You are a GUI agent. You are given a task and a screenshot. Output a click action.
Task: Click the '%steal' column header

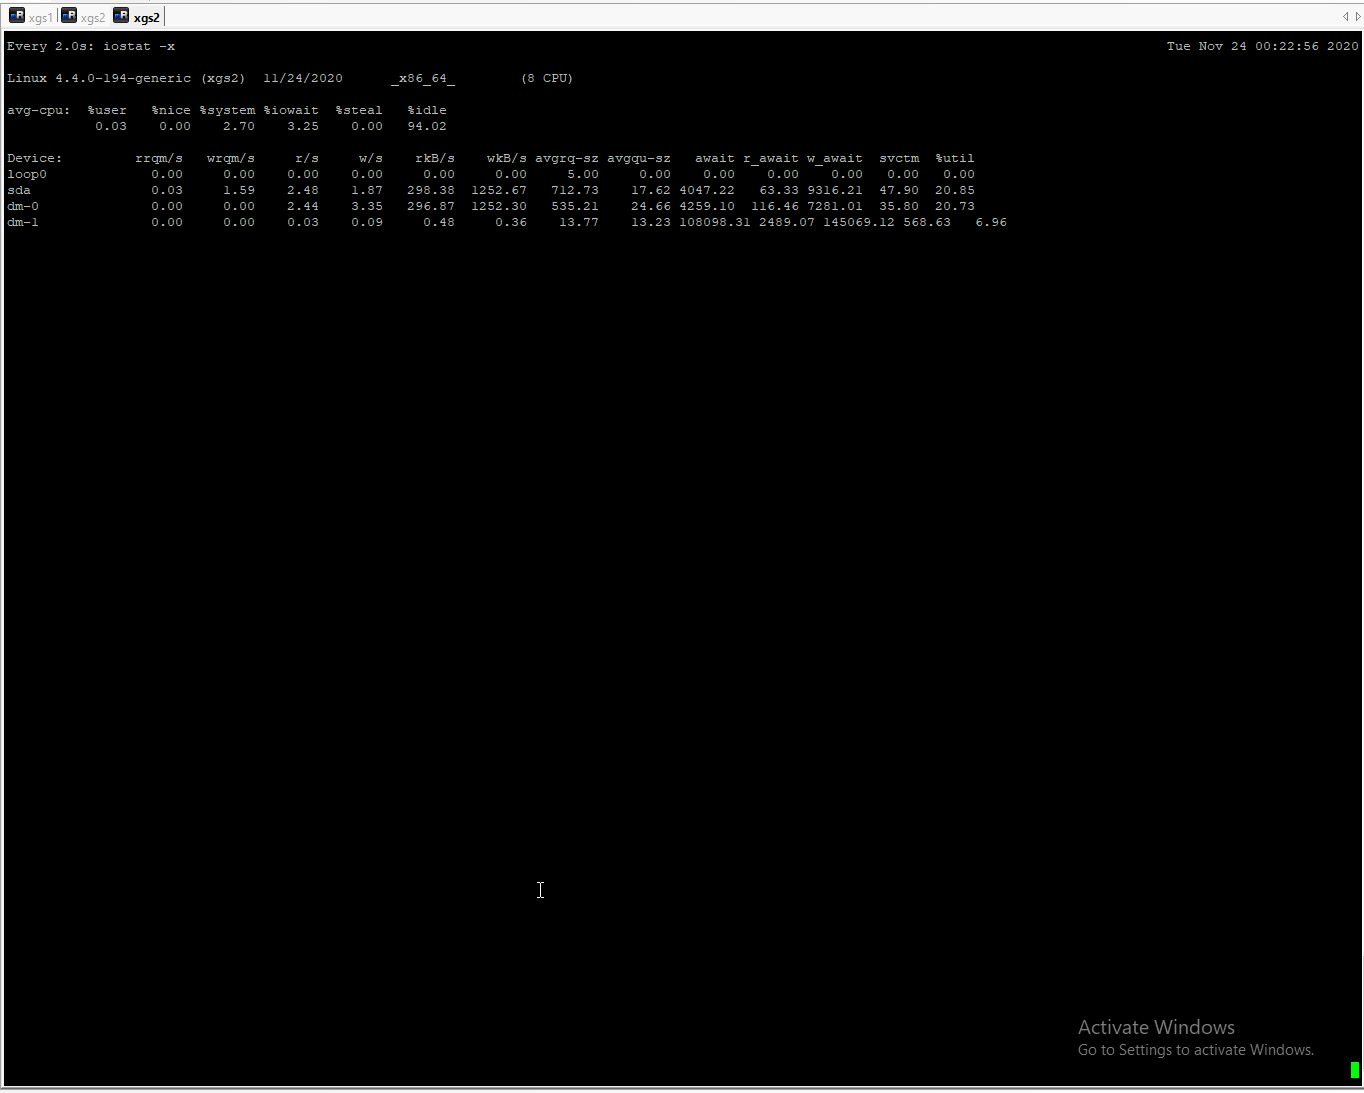pyautogui.click(x=359, y=110)
